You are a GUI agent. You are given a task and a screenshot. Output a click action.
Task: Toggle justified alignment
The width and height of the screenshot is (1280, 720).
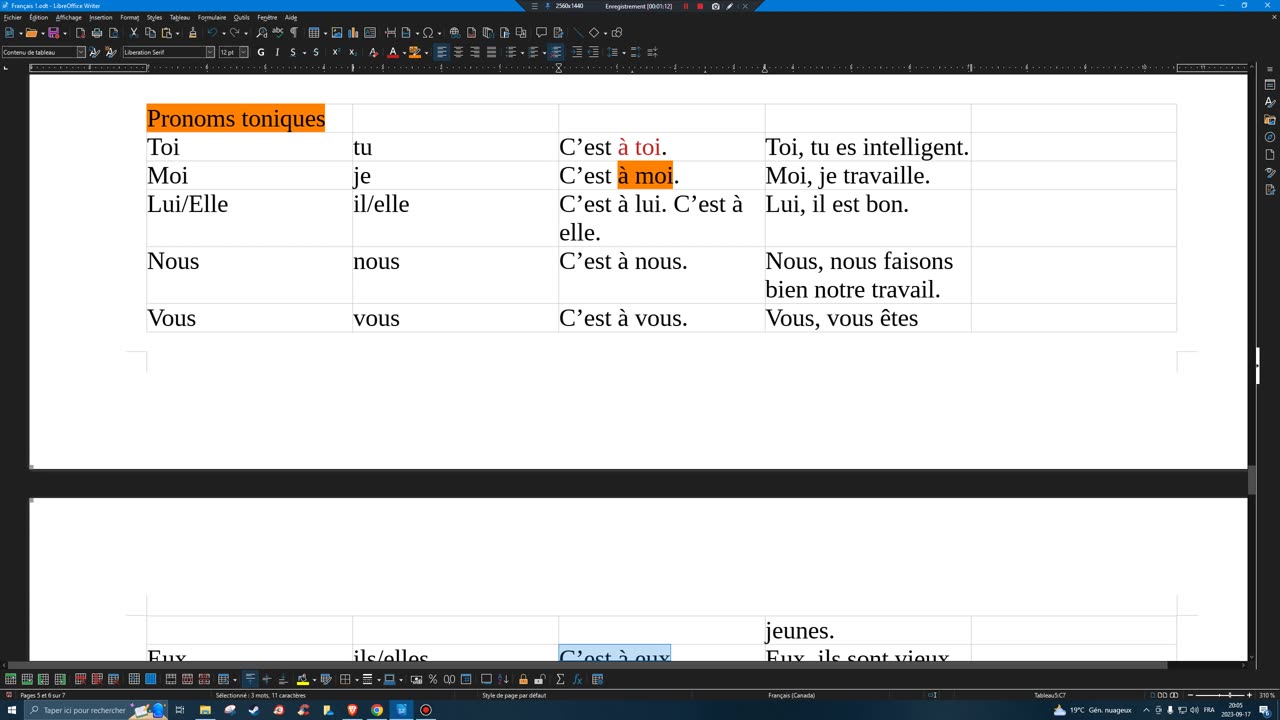coord(491,52)
